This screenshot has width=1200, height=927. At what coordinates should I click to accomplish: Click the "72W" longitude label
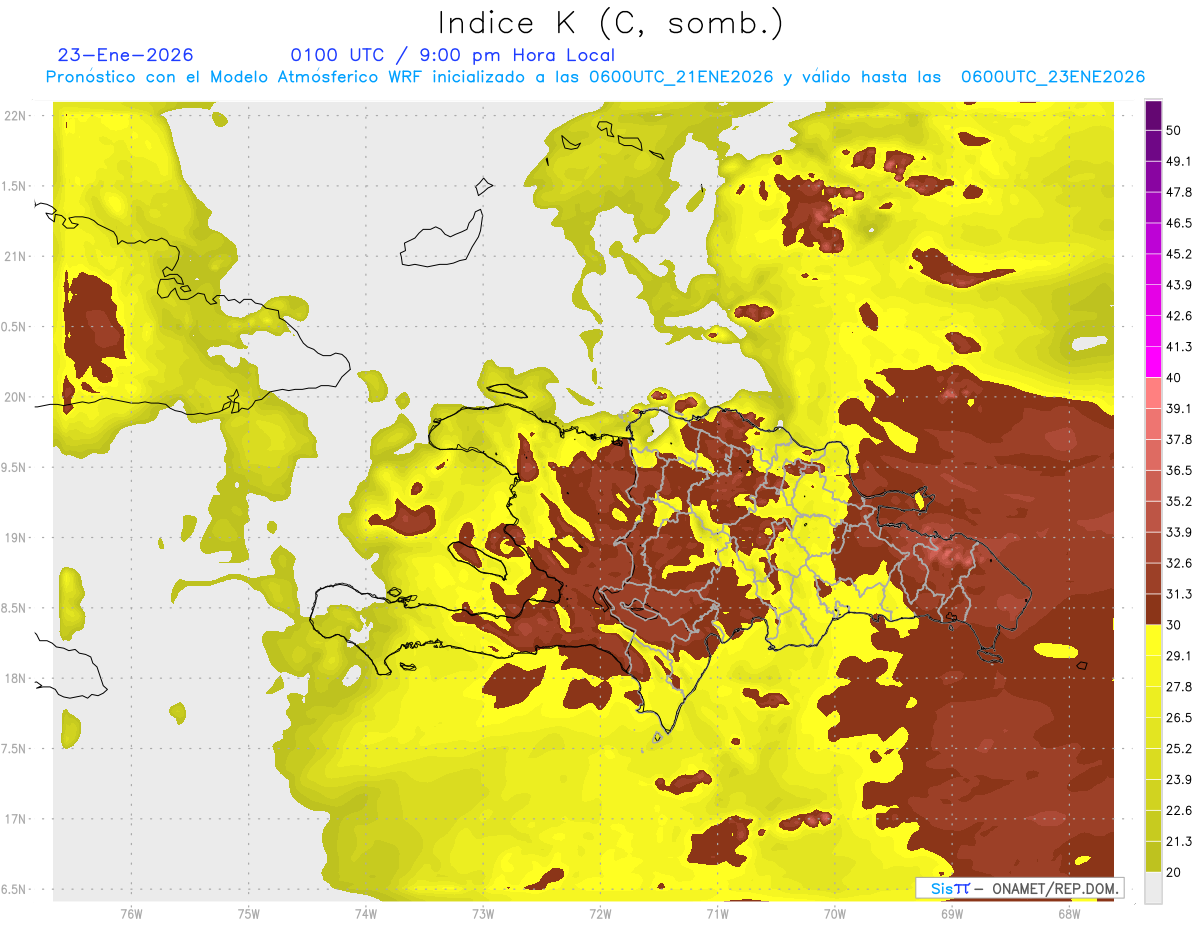tap(600, 913)
